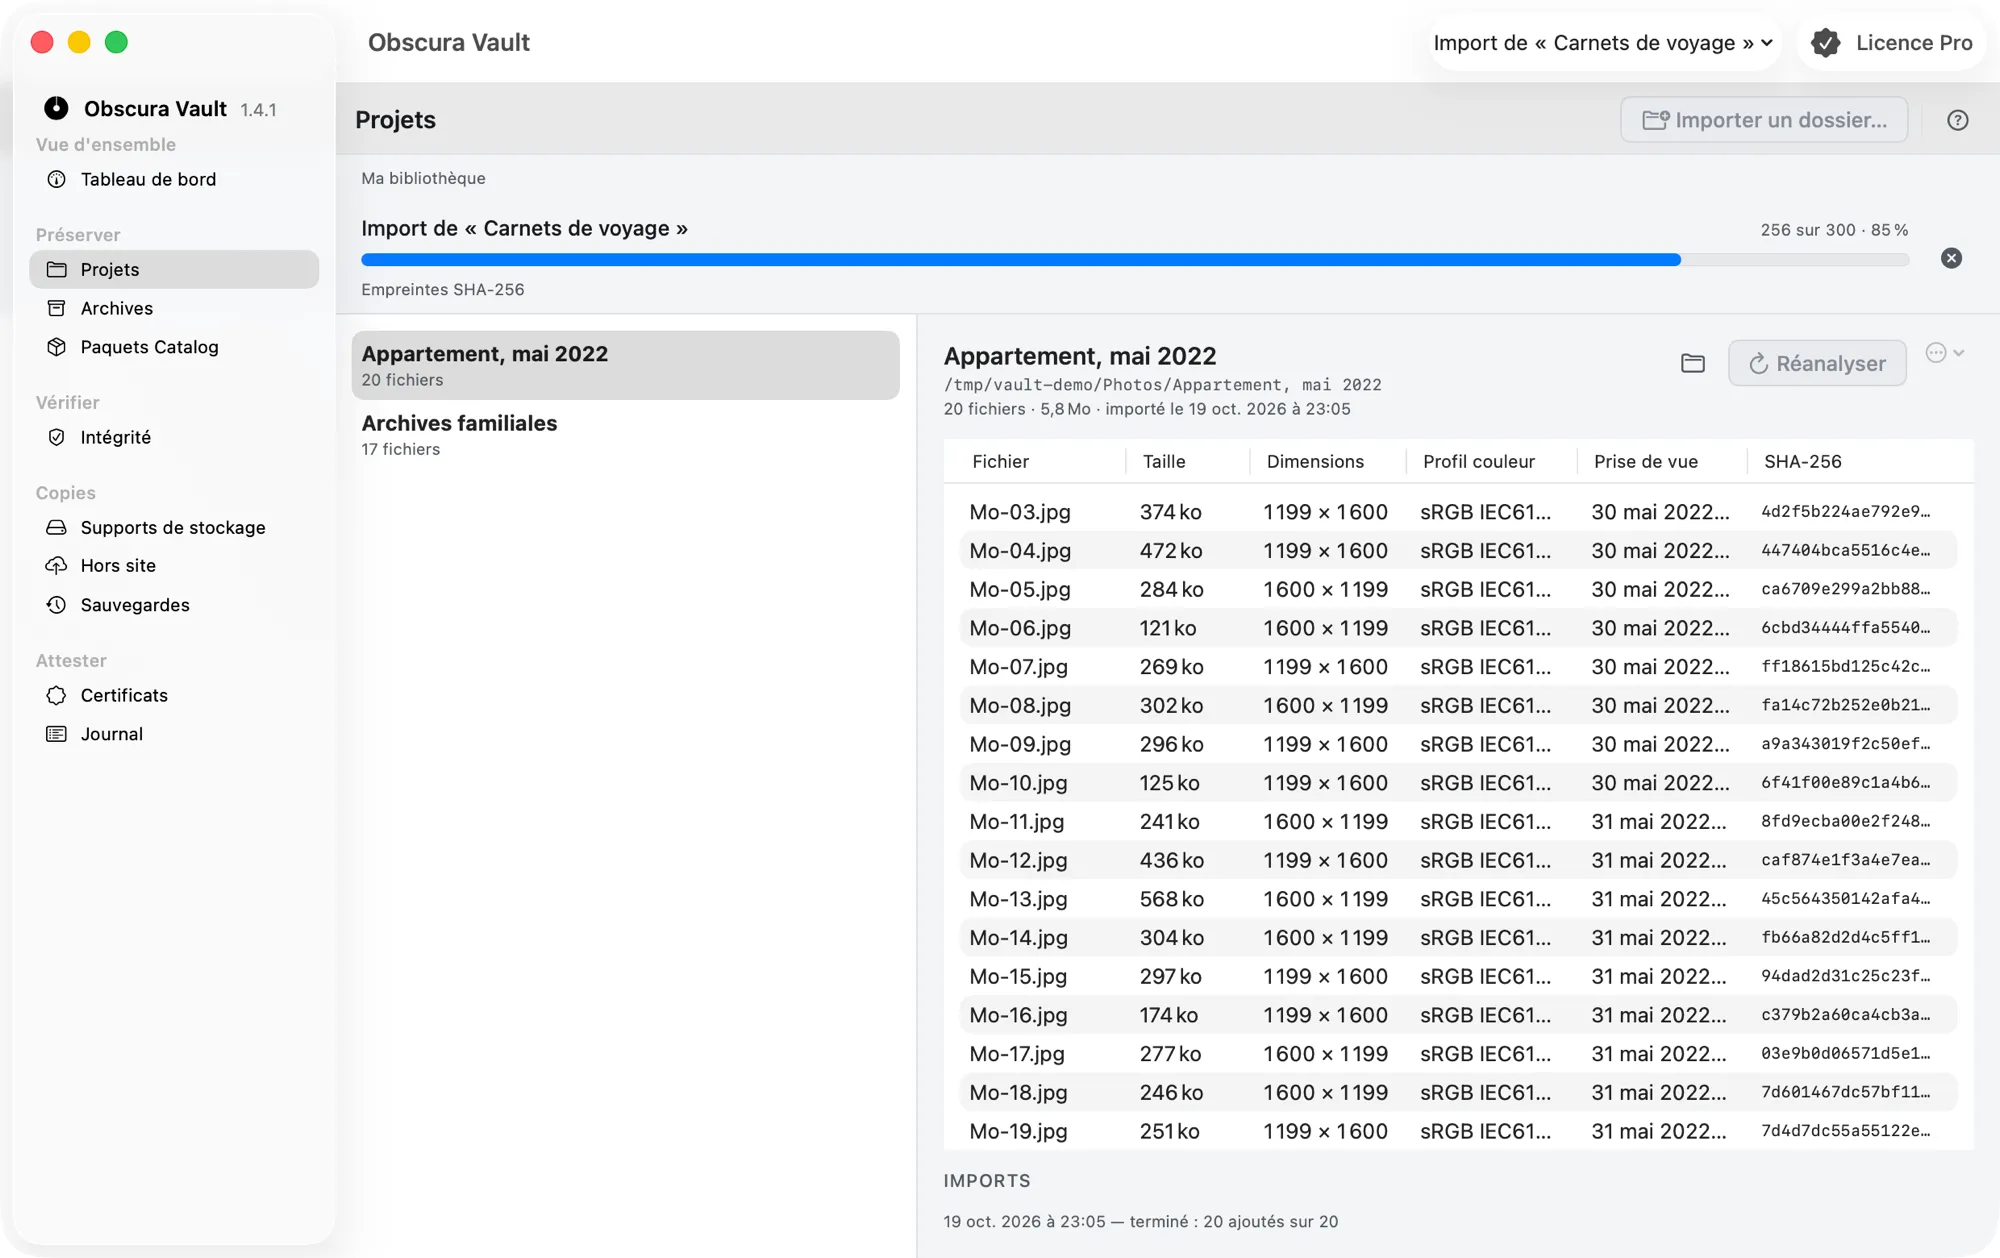
Task: Click the import progress bar
Action: 1135,260
